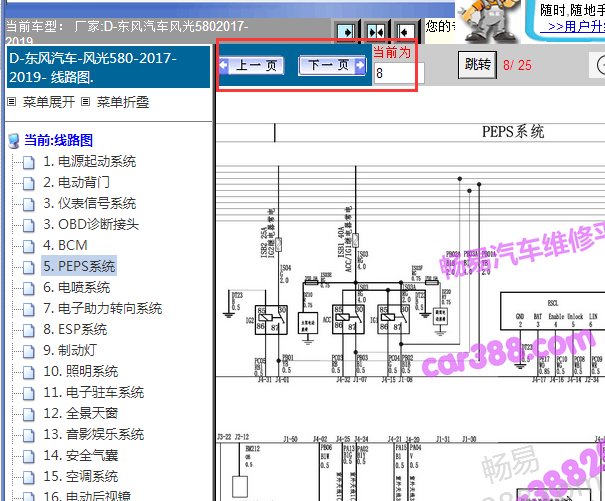Click the page icon beside 电子助力转向系统
The height and width of the screenshot is (501, 605).
29,309
